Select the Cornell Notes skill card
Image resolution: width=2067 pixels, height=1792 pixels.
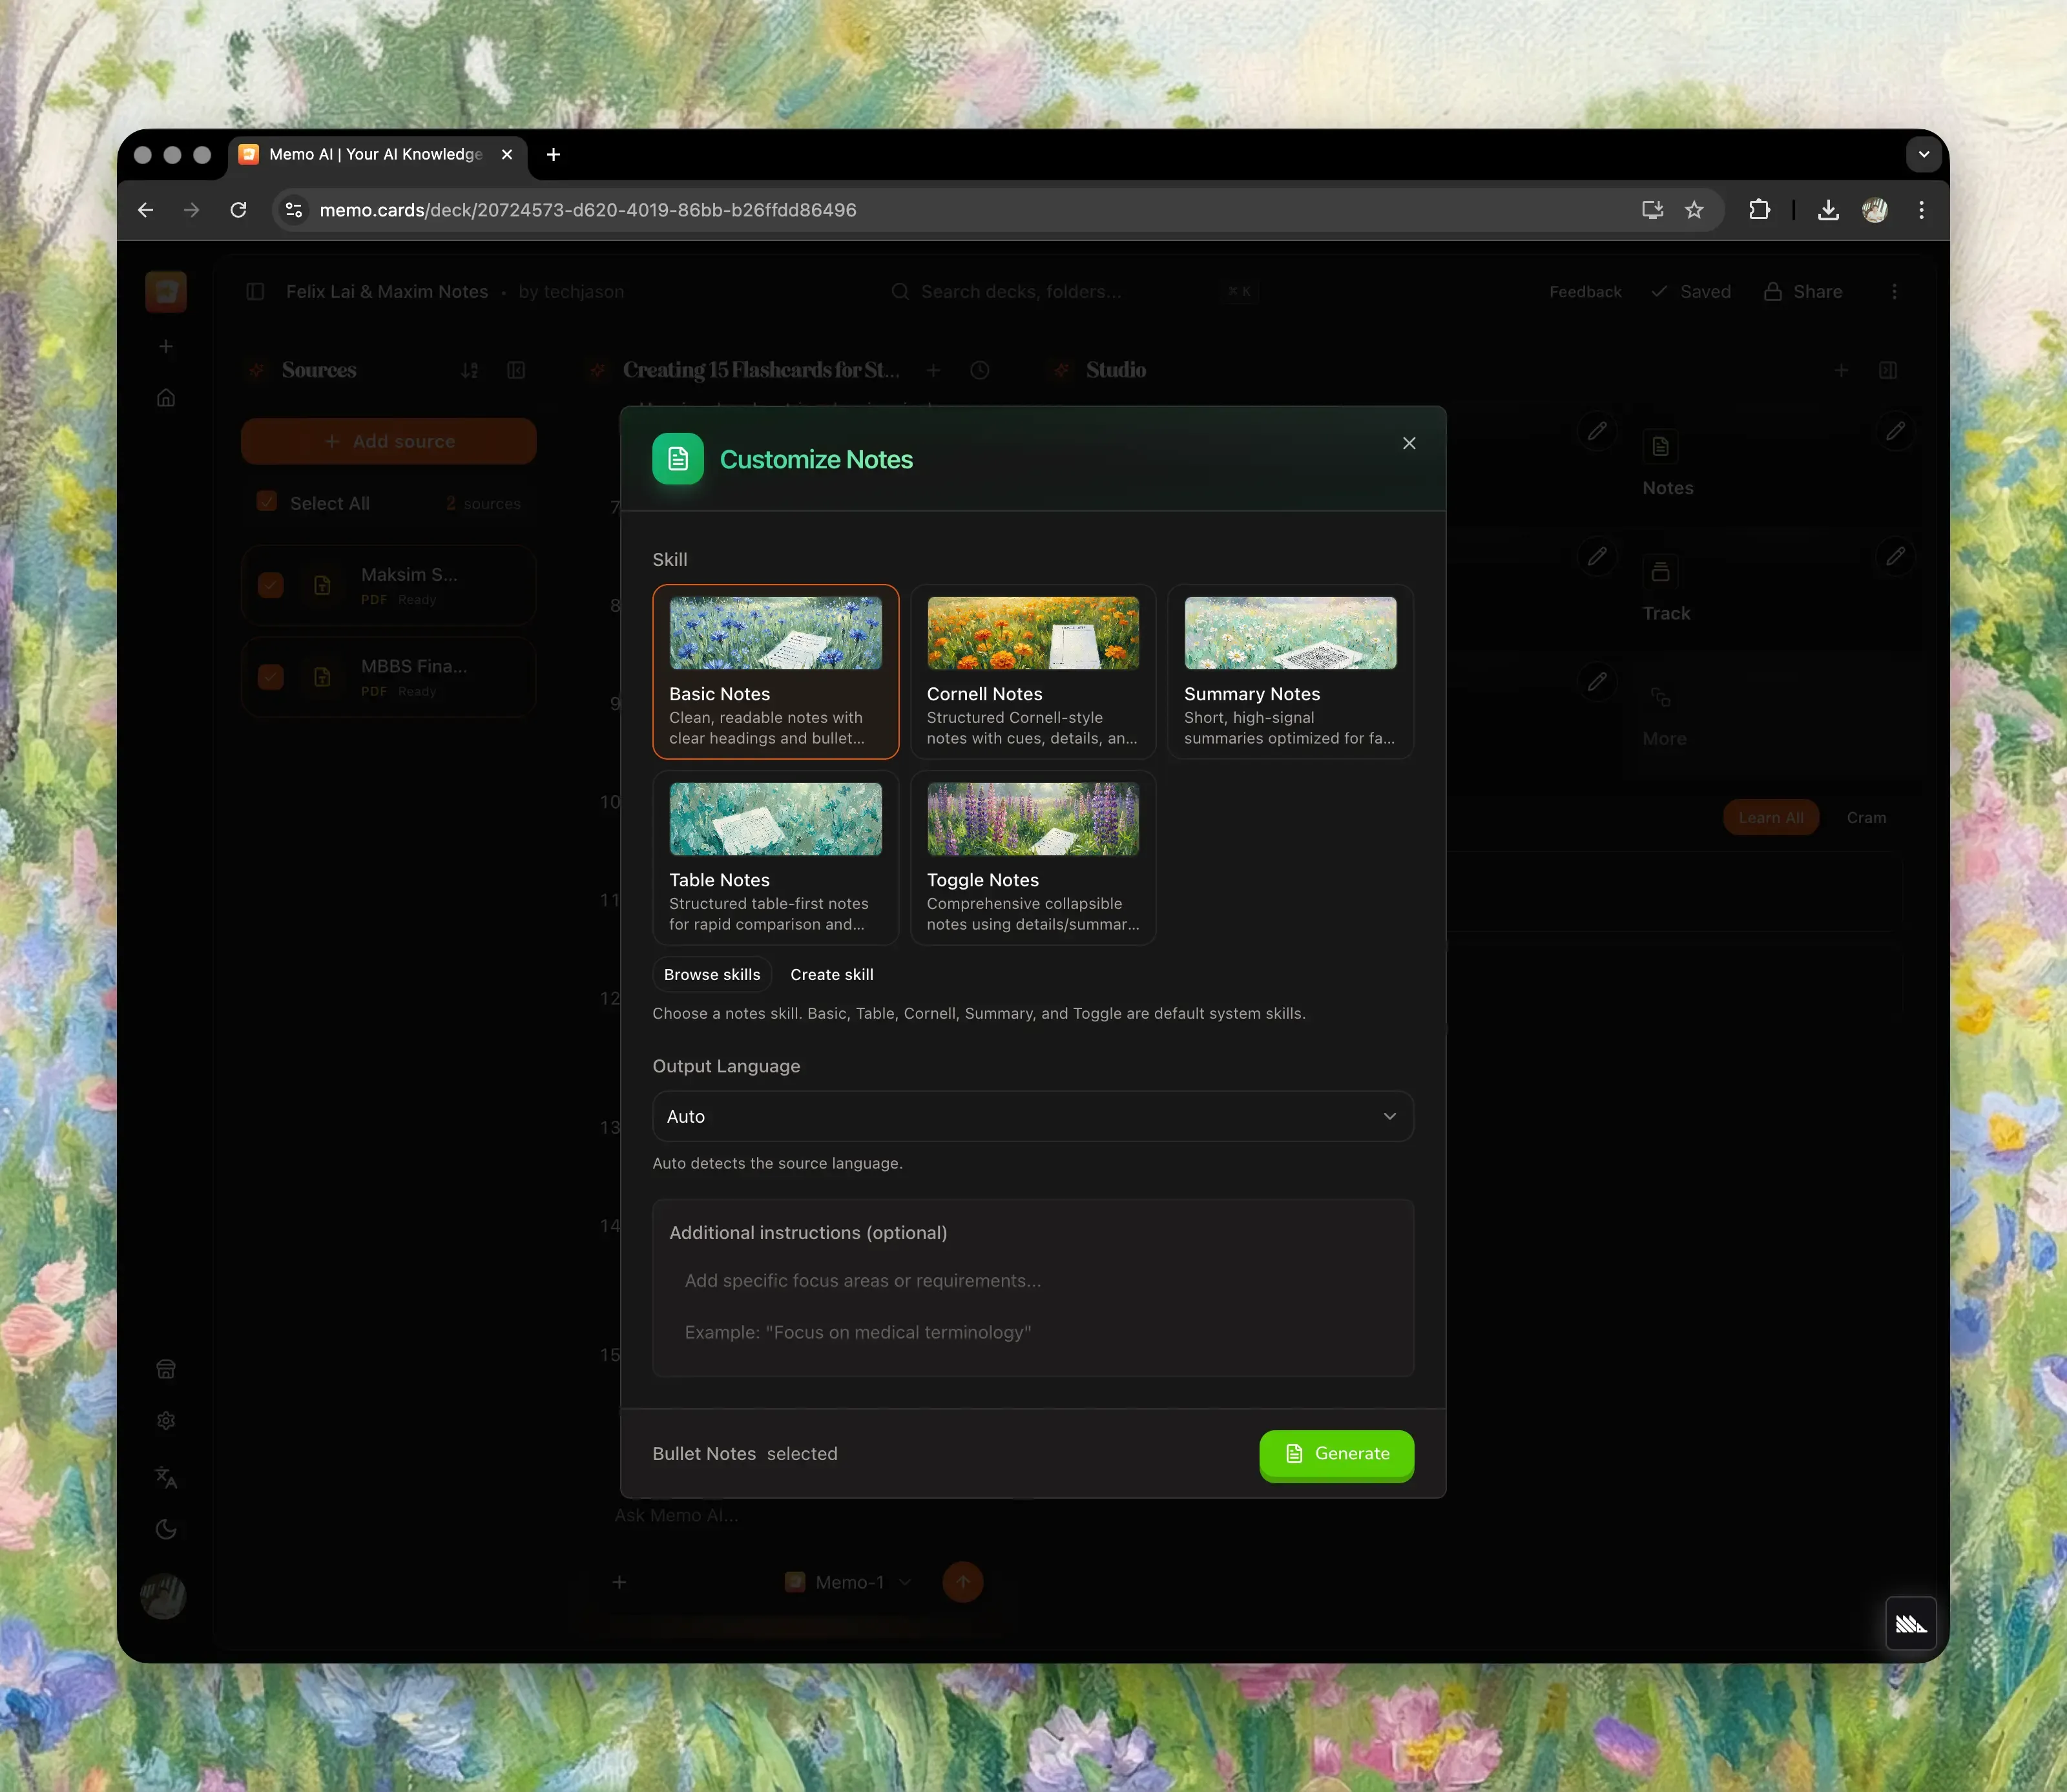pyautogui.click(x=1032, y=672)
